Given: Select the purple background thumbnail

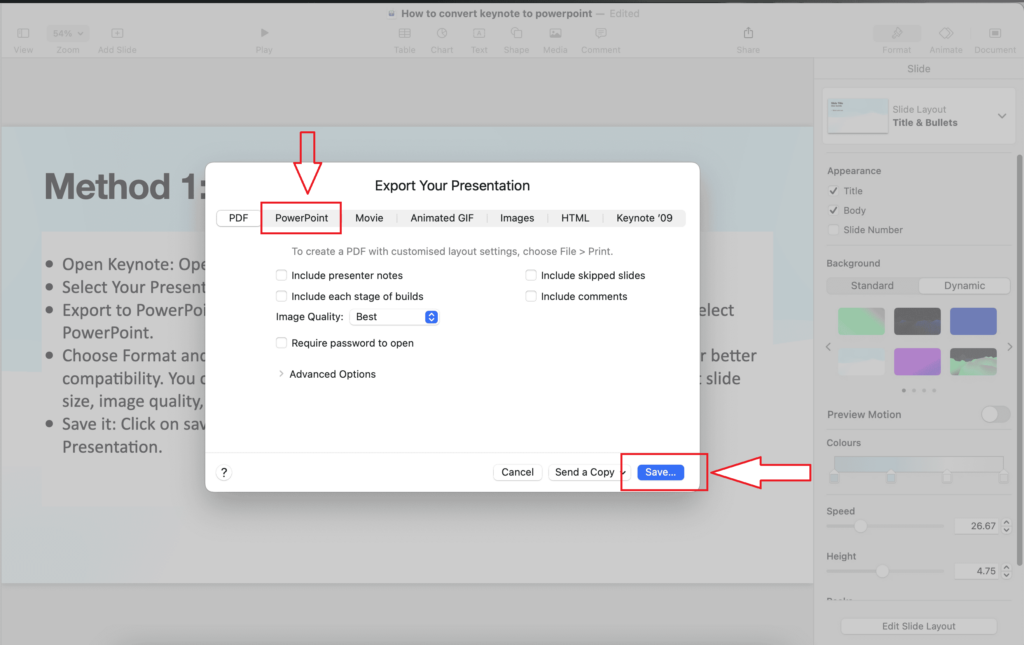Looking at the screenshot, I should pos(917,361).
